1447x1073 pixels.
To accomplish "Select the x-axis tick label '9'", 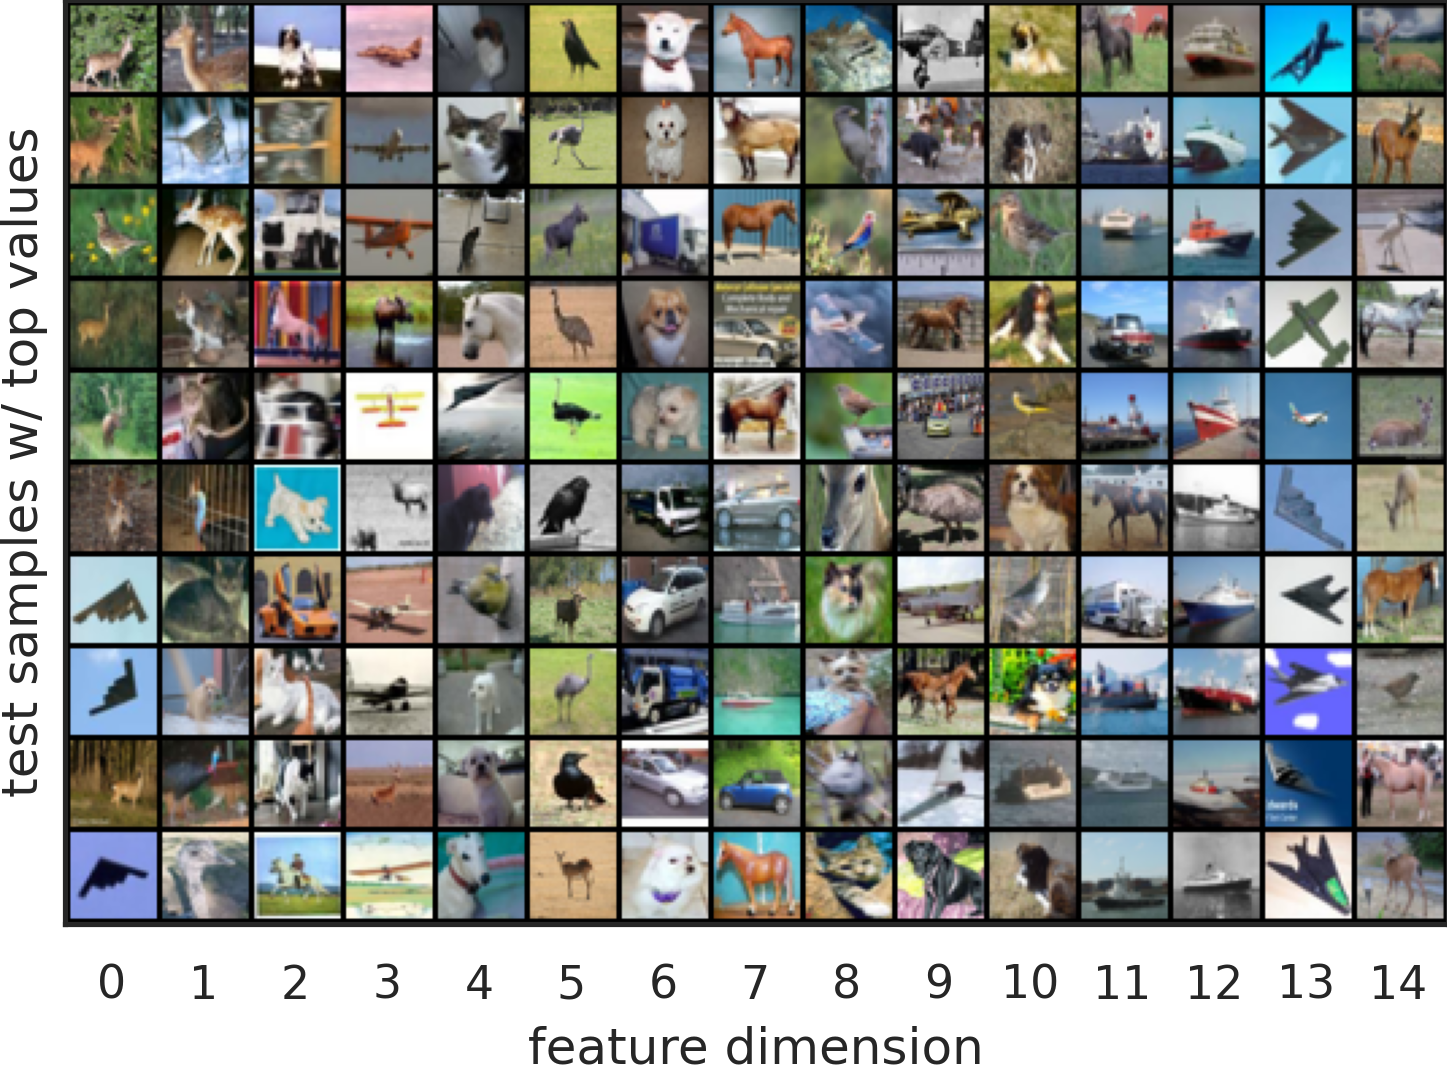I will tap(939, 982).
